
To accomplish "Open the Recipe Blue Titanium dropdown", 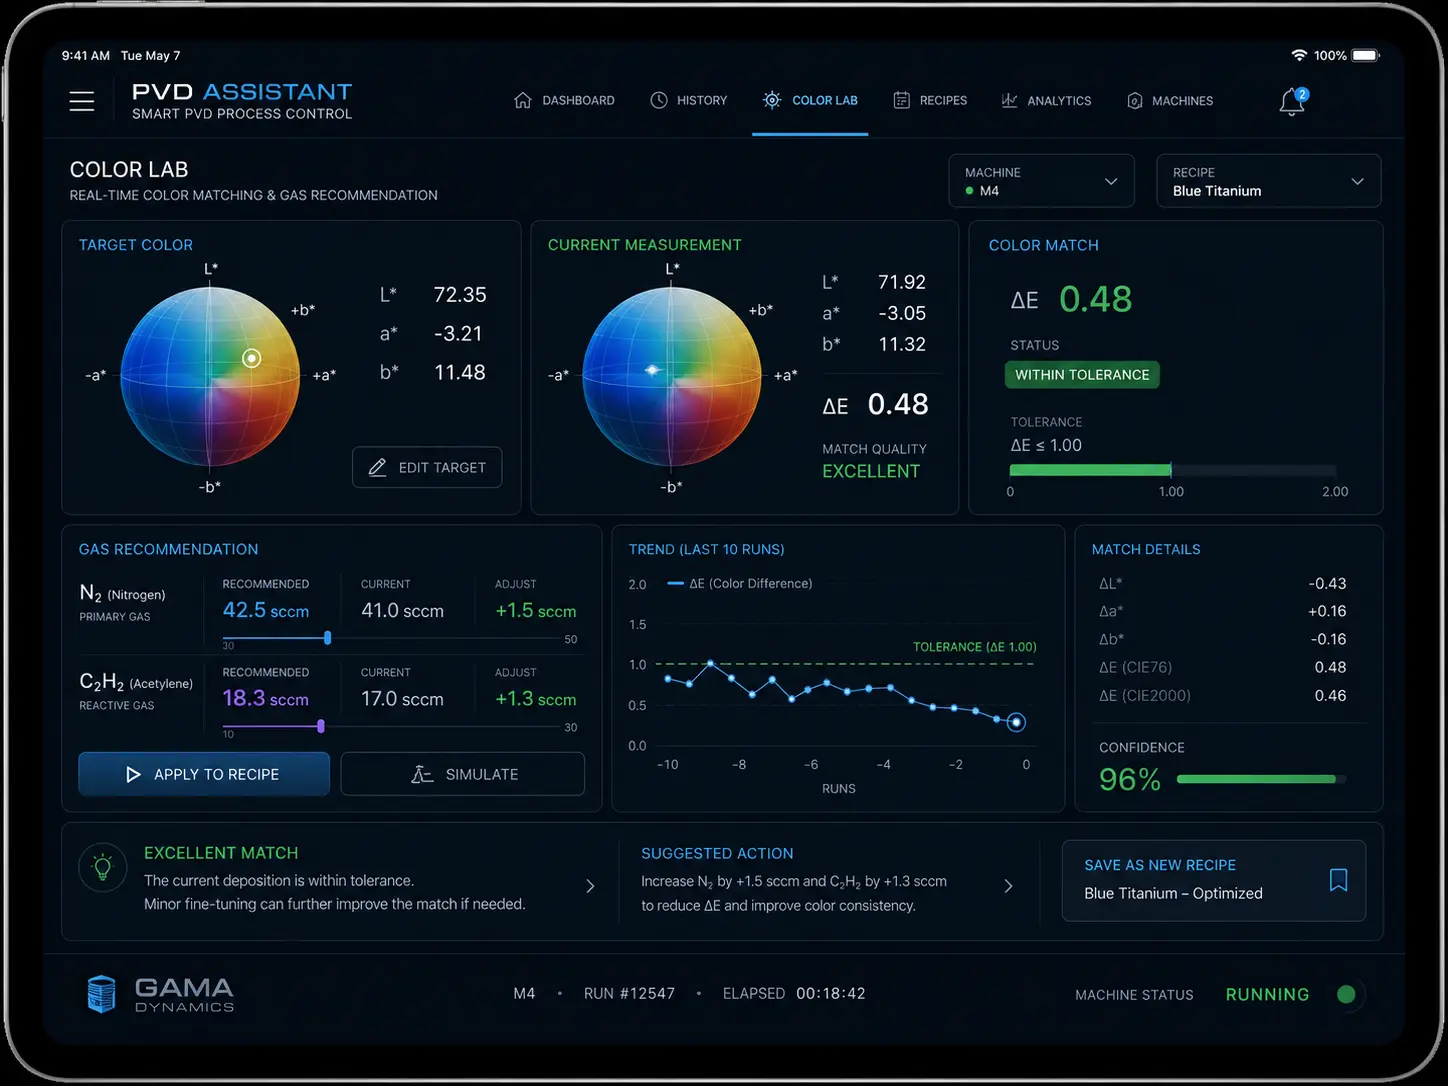I will tap(1268, 181).
